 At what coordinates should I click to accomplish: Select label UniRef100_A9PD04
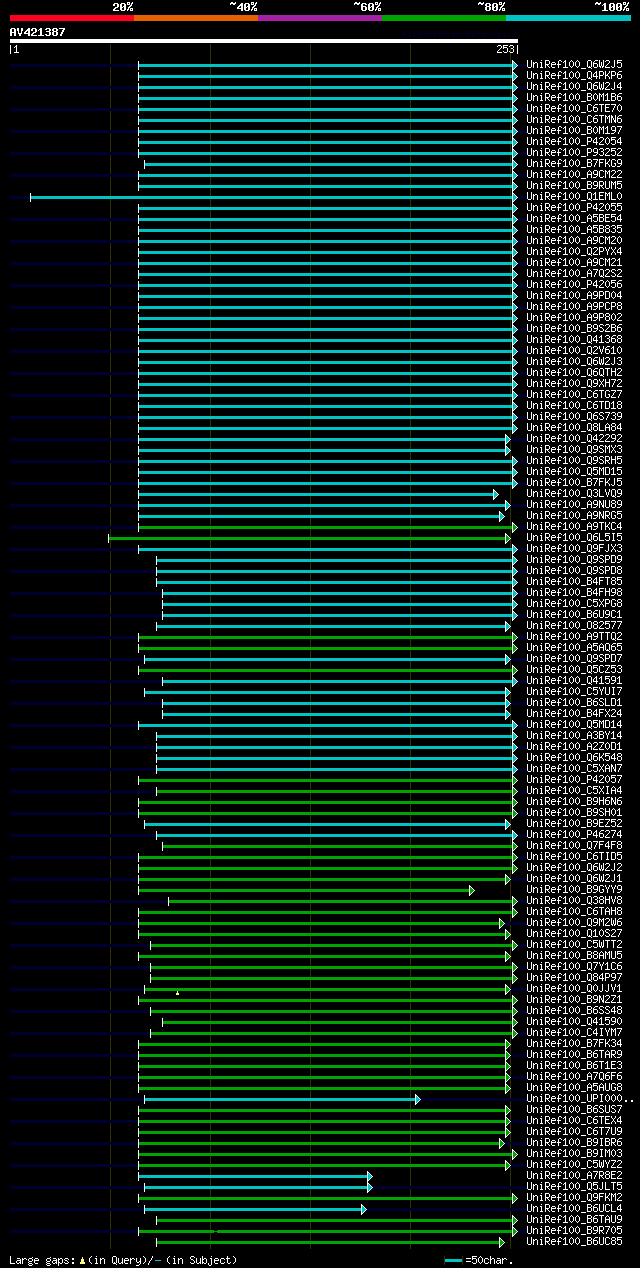[574, 295]
